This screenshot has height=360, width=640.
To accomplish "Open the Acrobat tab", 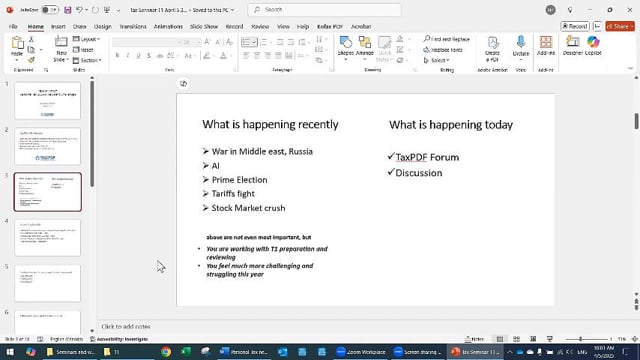I will pyautogui.click(x=361, y=27).
